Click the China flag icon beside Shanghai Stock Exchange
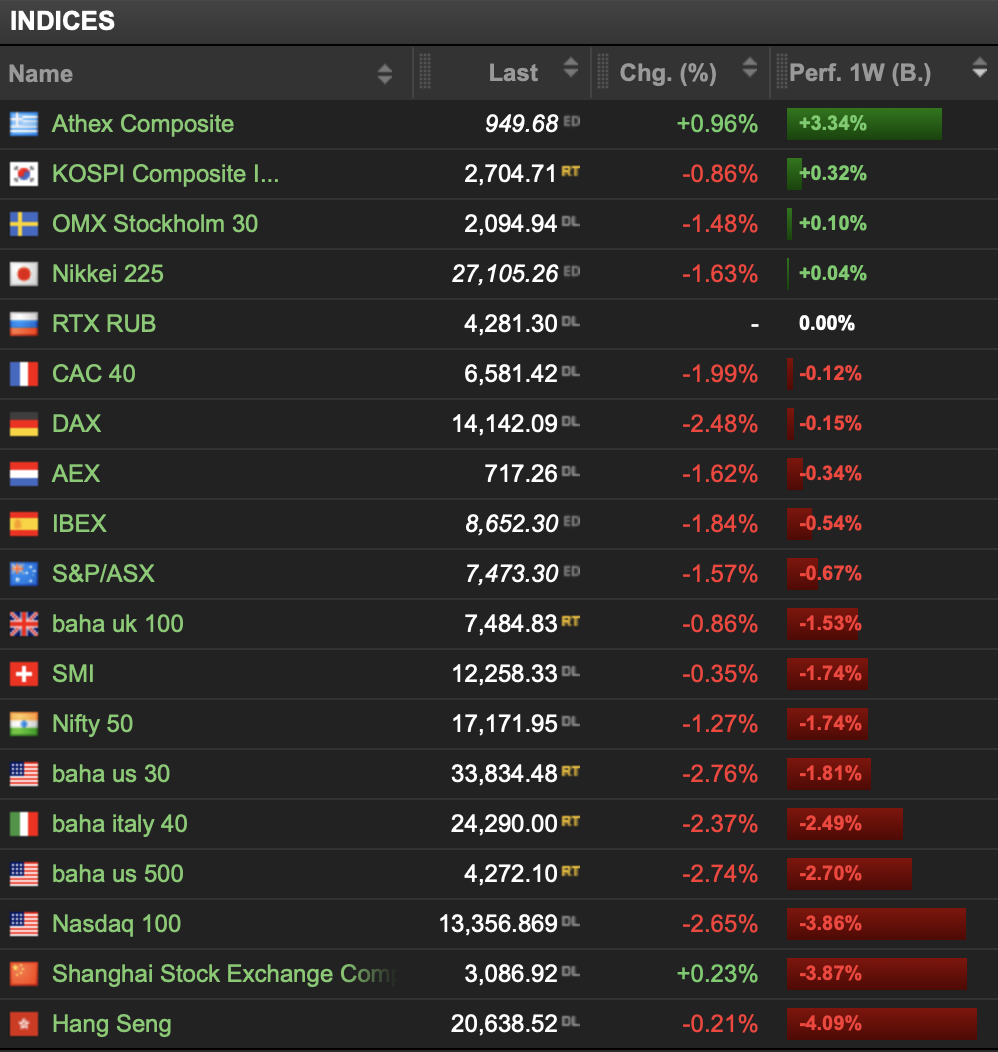998x1052 pixels. [x=23, y=974]
